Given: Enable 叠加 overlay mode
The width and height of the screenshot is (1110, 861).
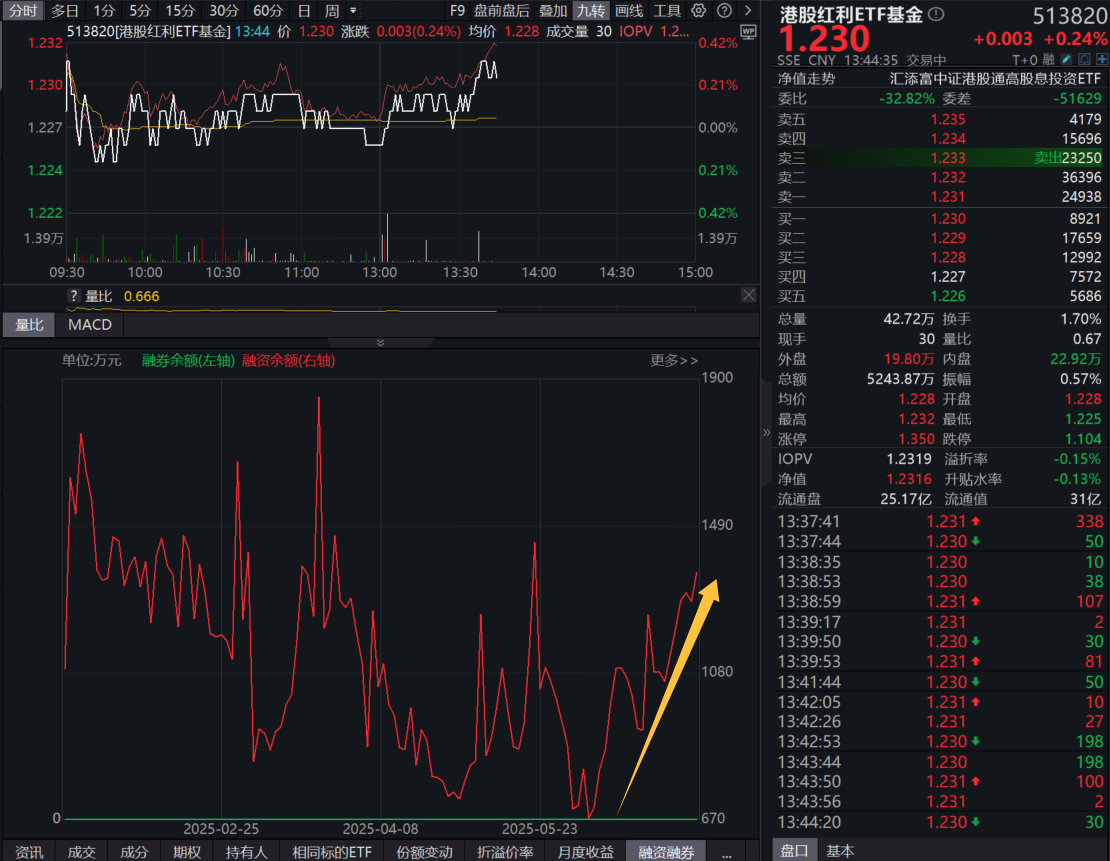Looking at the screenshot, I should 553,11.
